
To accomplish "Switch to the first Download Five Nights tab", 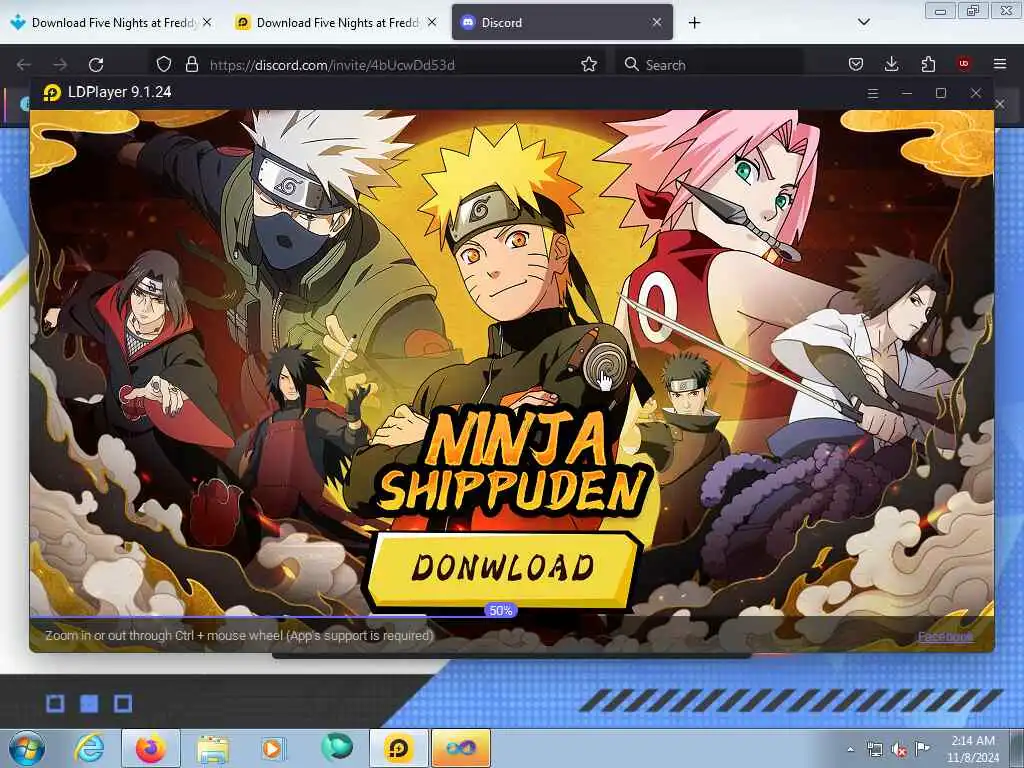I will point(111,22).
